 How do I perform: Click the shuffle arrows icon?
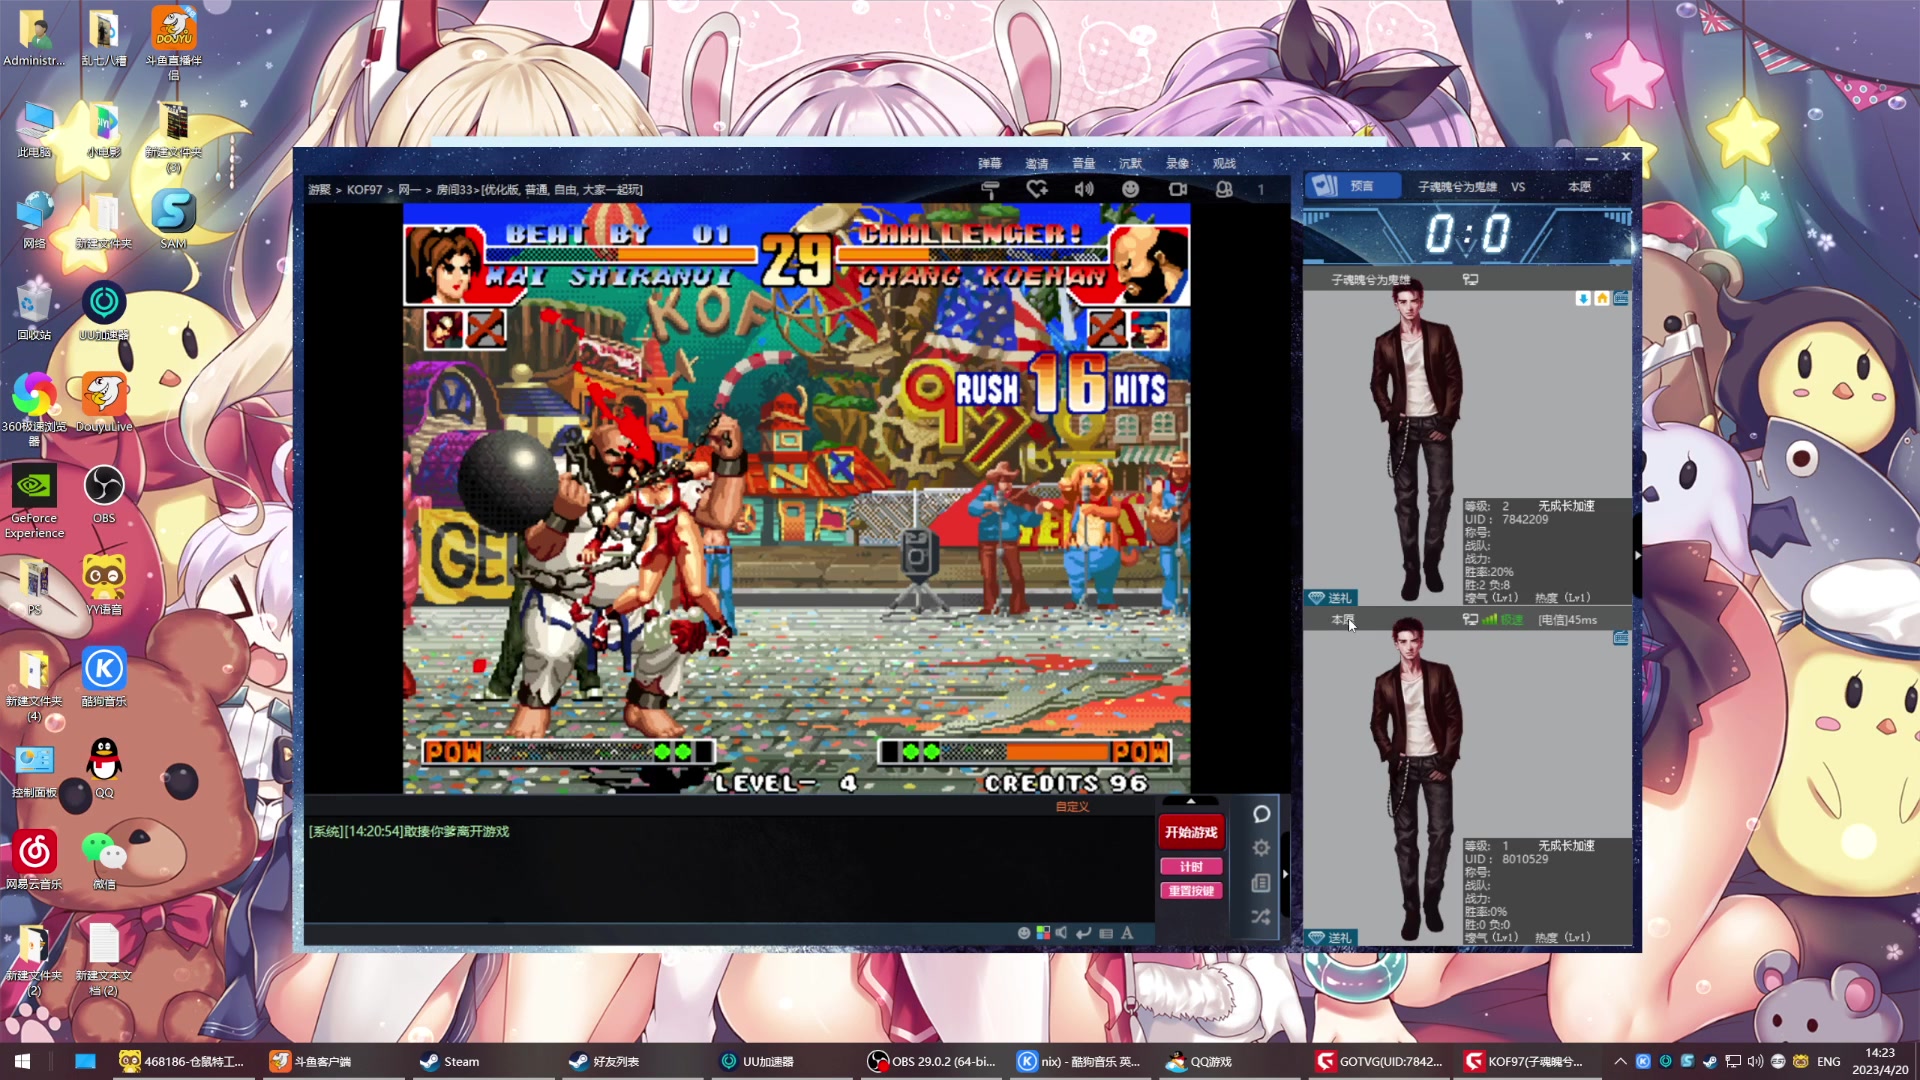pyautogui.click(x=1261, y=917)
